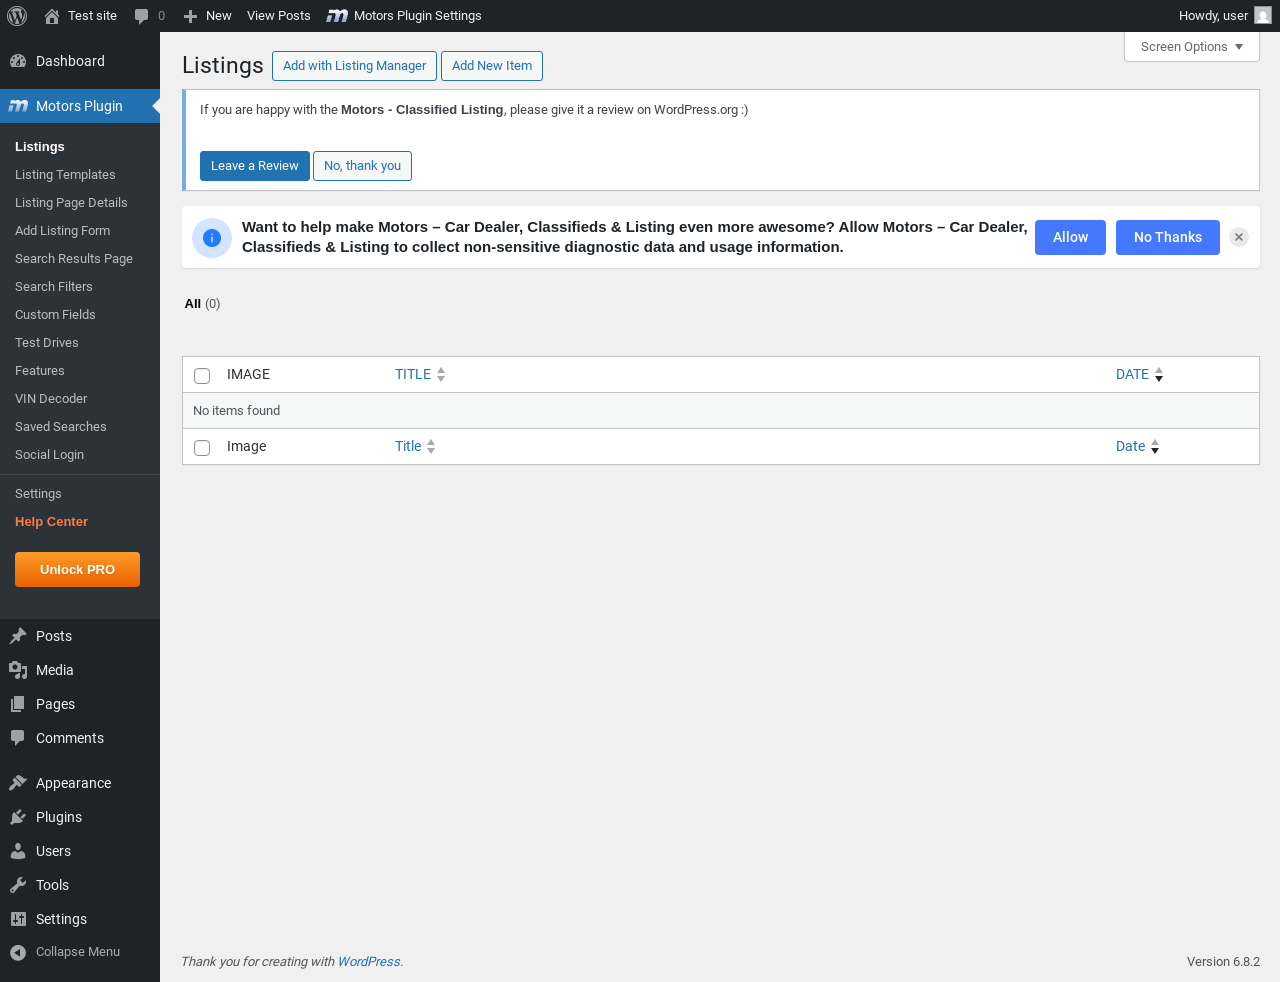Open Social Login submenu item
This screenshot has height=982, width=1280.
tap(80, 455)
